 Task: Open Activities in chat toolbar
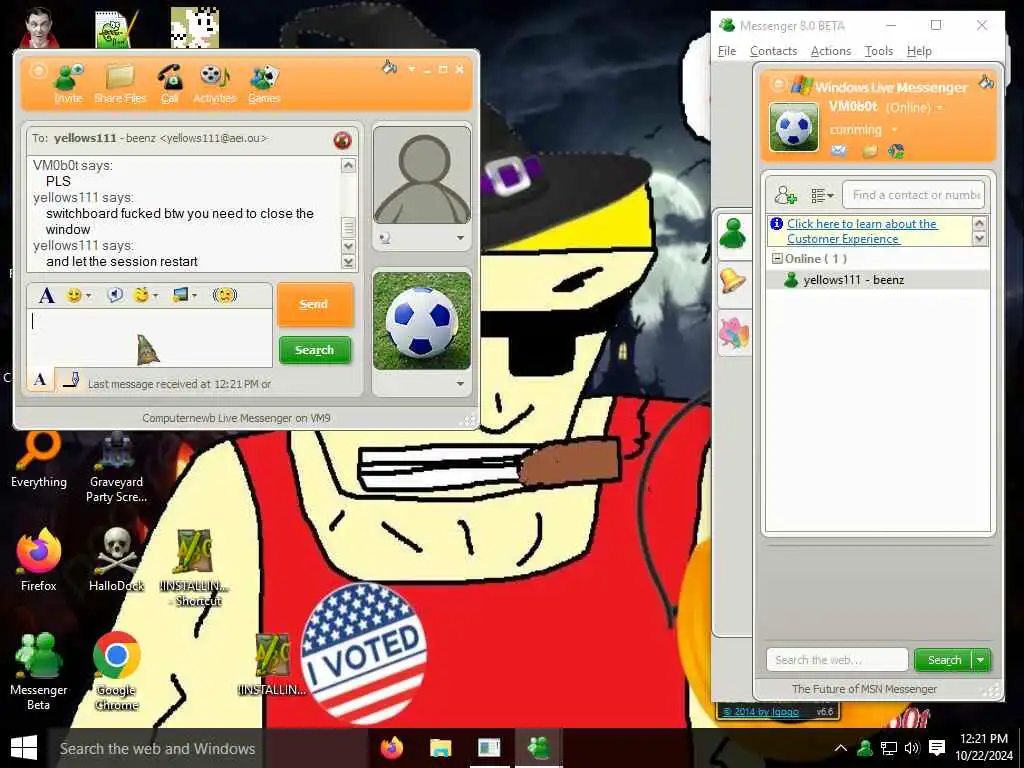pos(214,84)
